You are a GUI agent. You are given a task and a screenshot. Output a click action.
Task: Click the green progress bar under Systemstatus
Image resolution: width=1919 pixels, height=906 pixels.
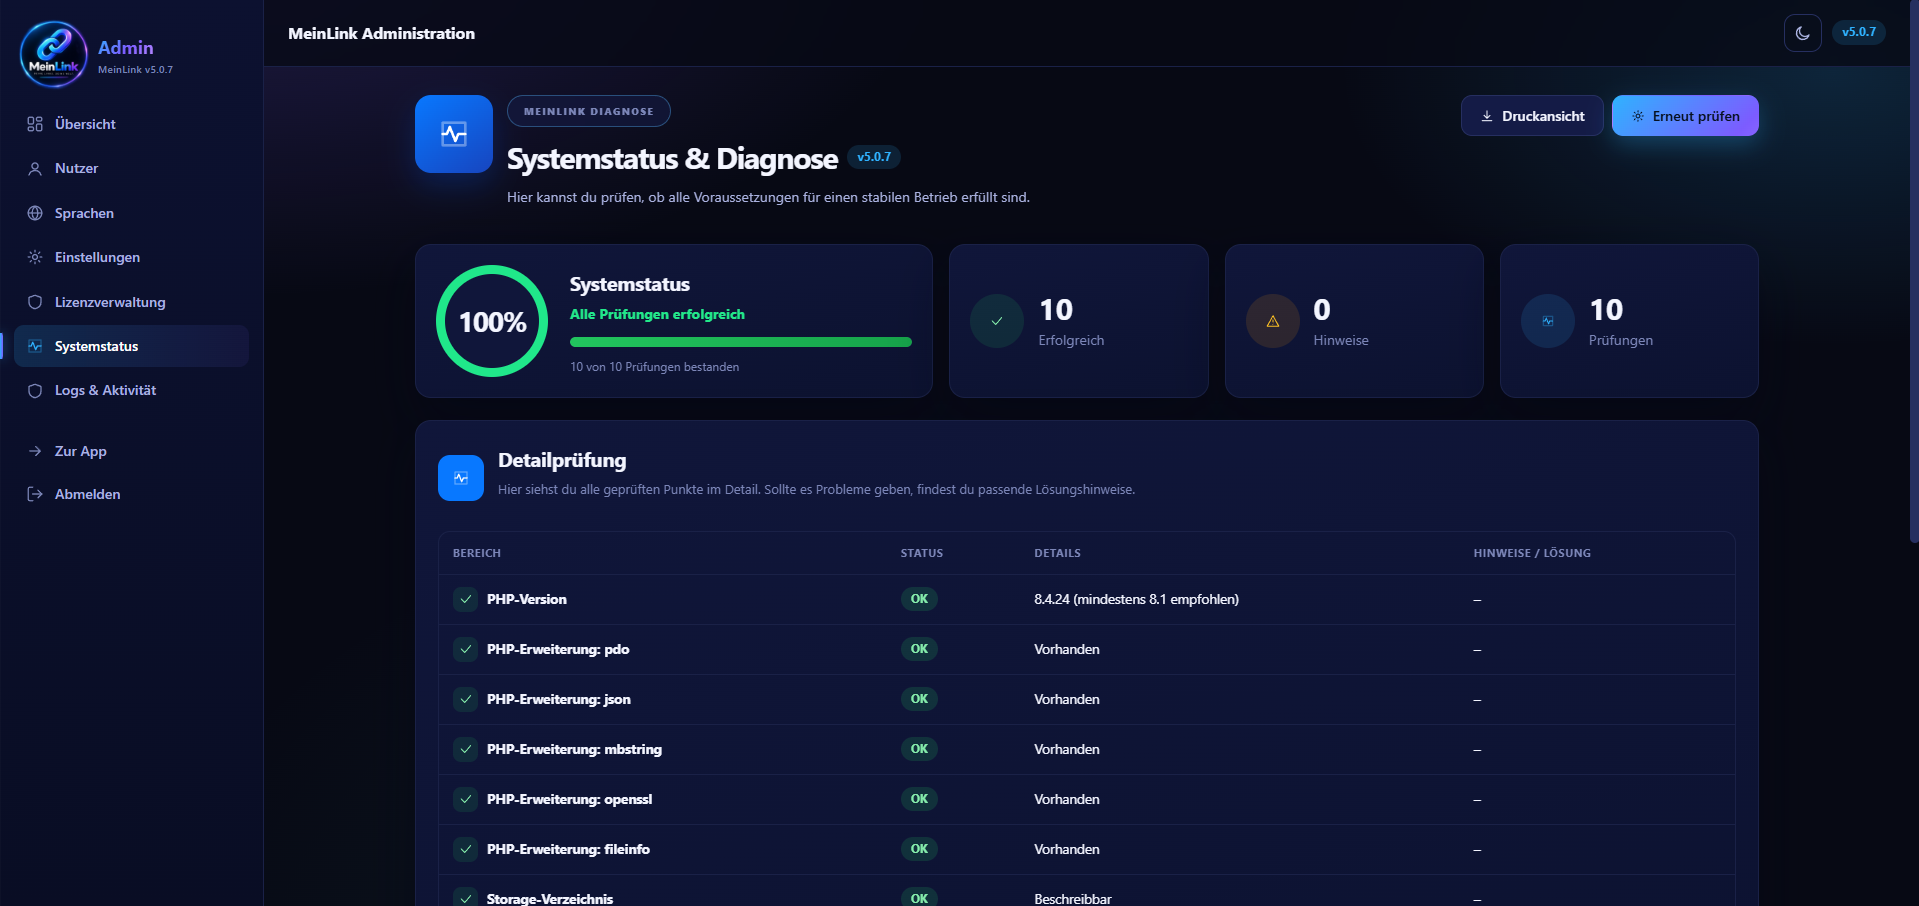[741, 342]
